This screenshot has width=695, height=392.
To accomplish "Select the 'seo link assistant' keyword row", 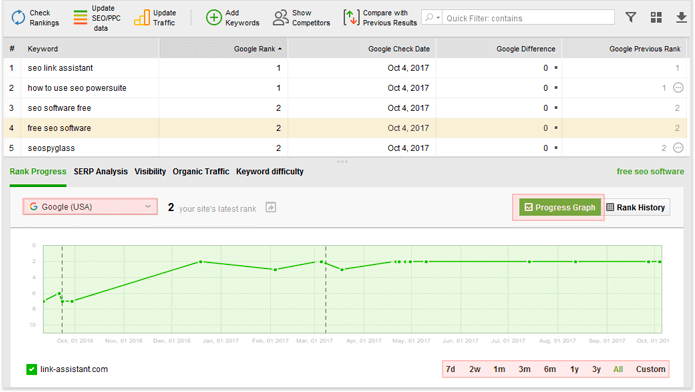I will 346,68.
